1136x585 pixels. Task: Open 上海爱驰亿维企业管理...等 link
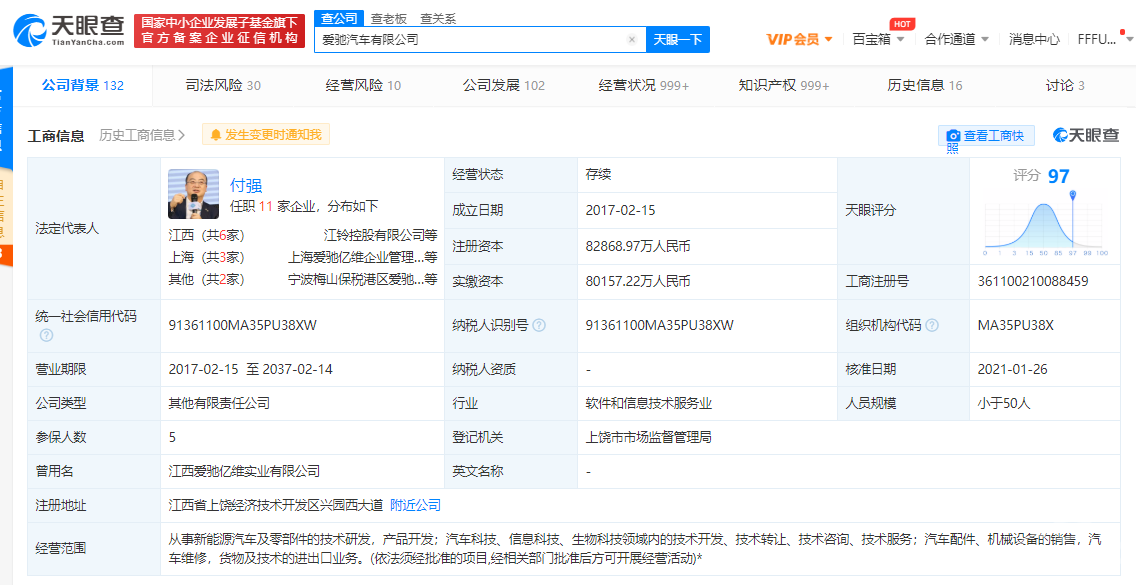(x=362, y=257)
